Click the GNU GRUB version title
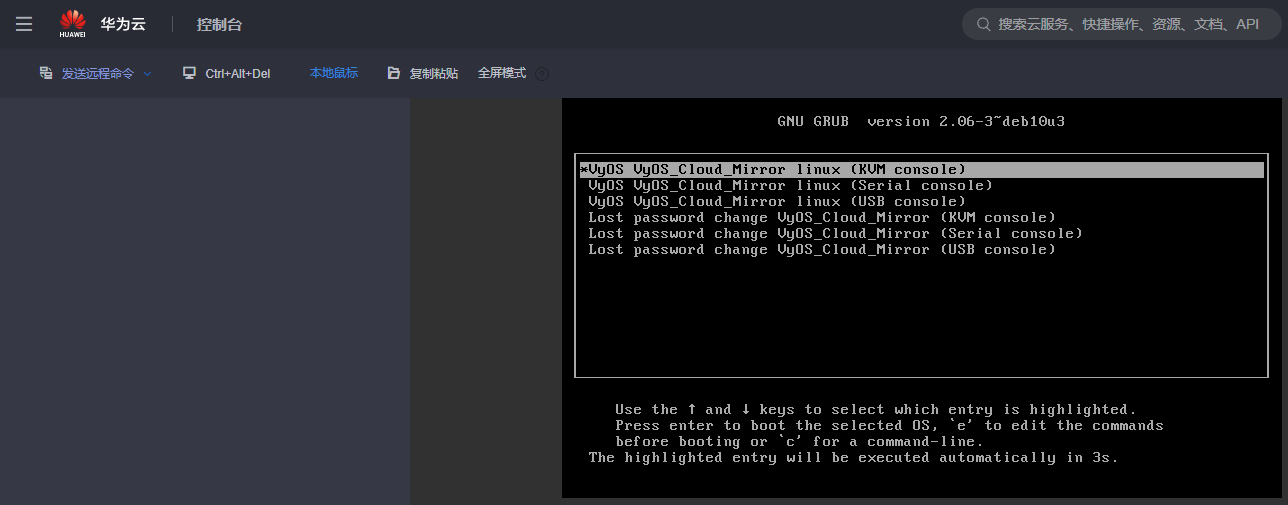 921,121
